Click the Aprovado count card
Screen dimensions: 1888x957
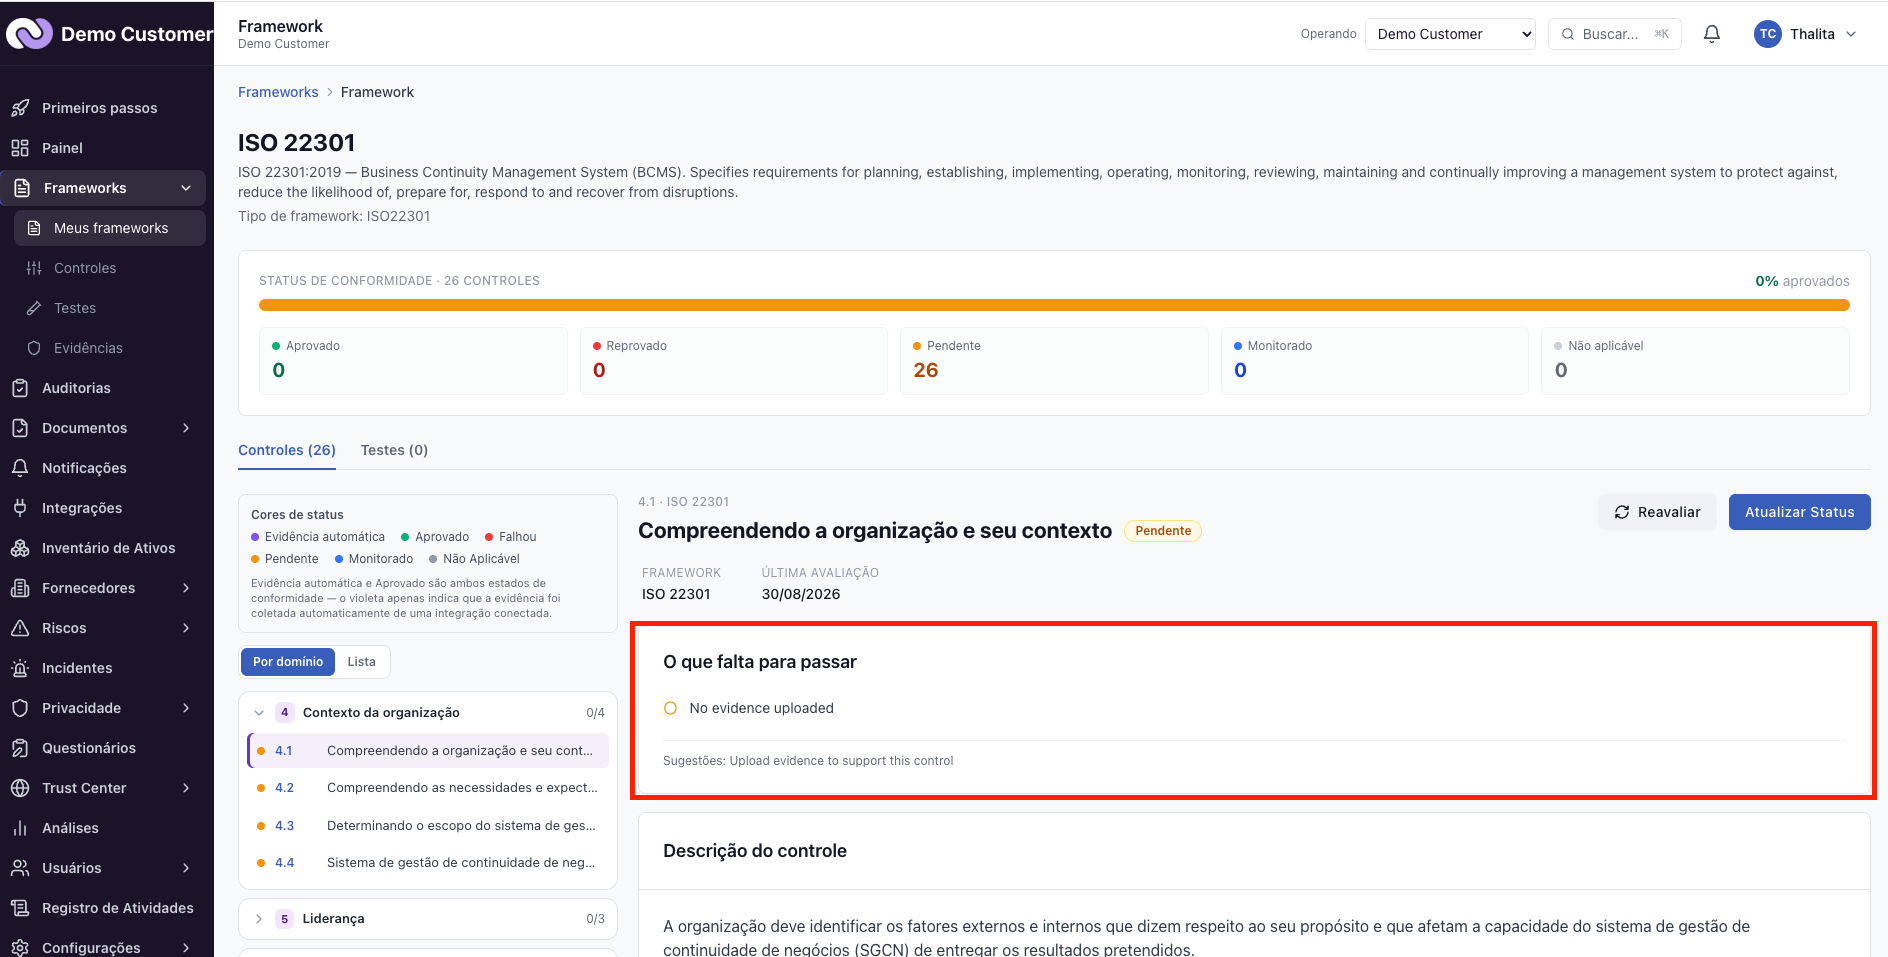(x=413, y=360)
